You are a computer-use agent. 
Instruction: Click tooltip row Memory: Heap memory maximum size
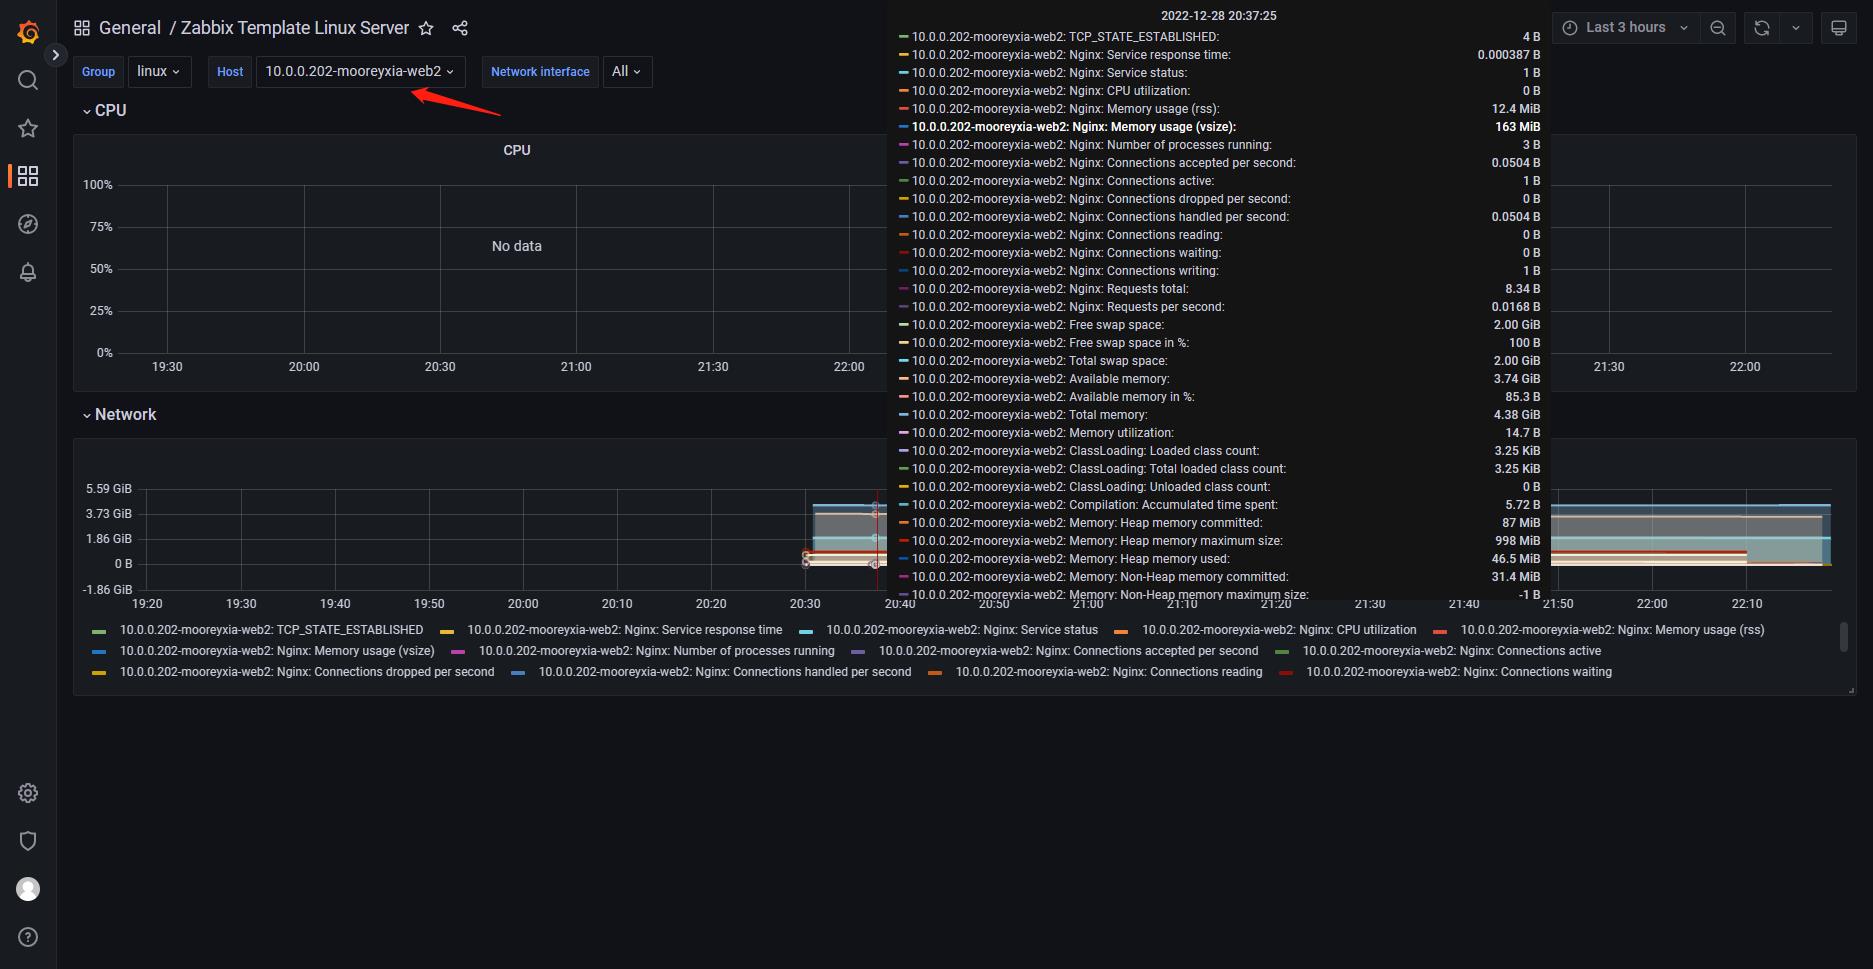pos(1219,541)
